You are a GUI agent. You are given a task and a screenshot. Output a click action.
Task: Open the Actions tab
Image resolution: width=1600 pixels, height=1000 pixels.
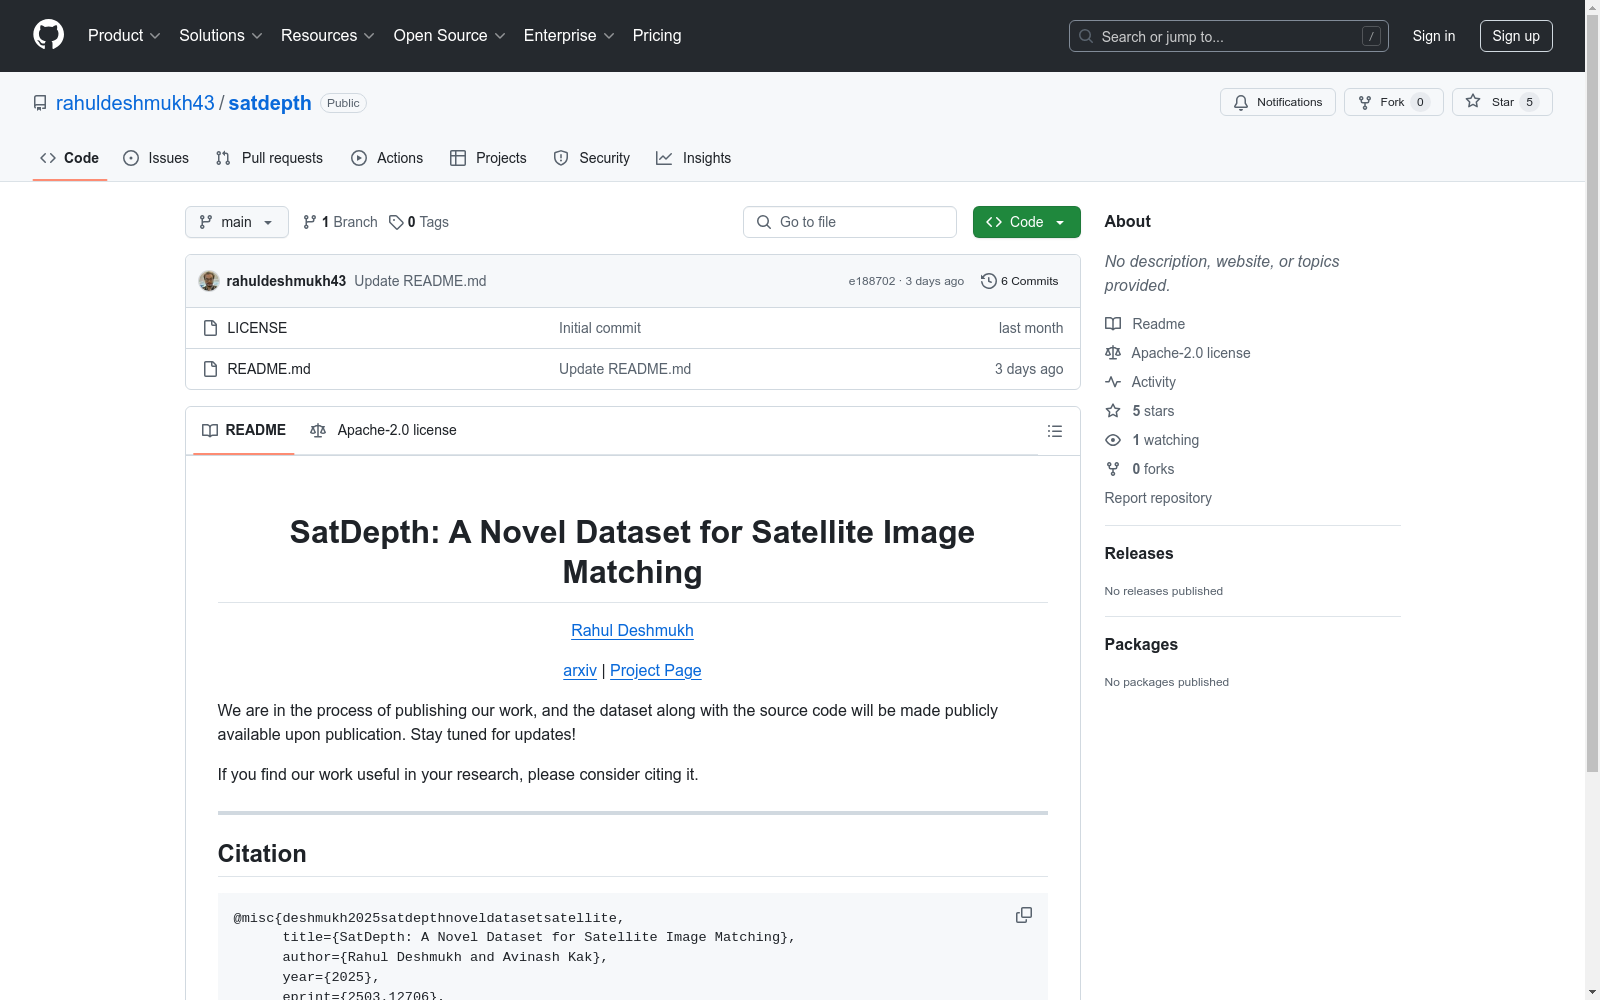coord(387,158)
